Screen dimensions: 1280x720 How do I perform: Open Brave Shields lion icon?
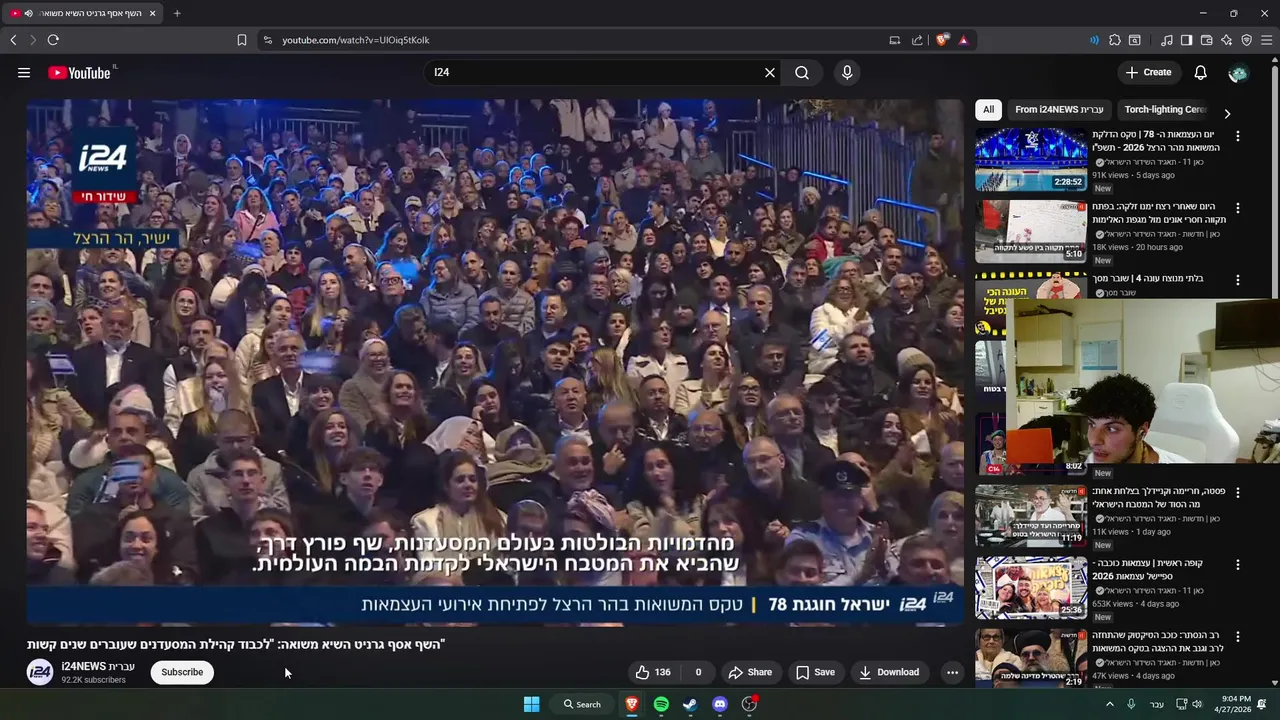(x=942, y=40)
